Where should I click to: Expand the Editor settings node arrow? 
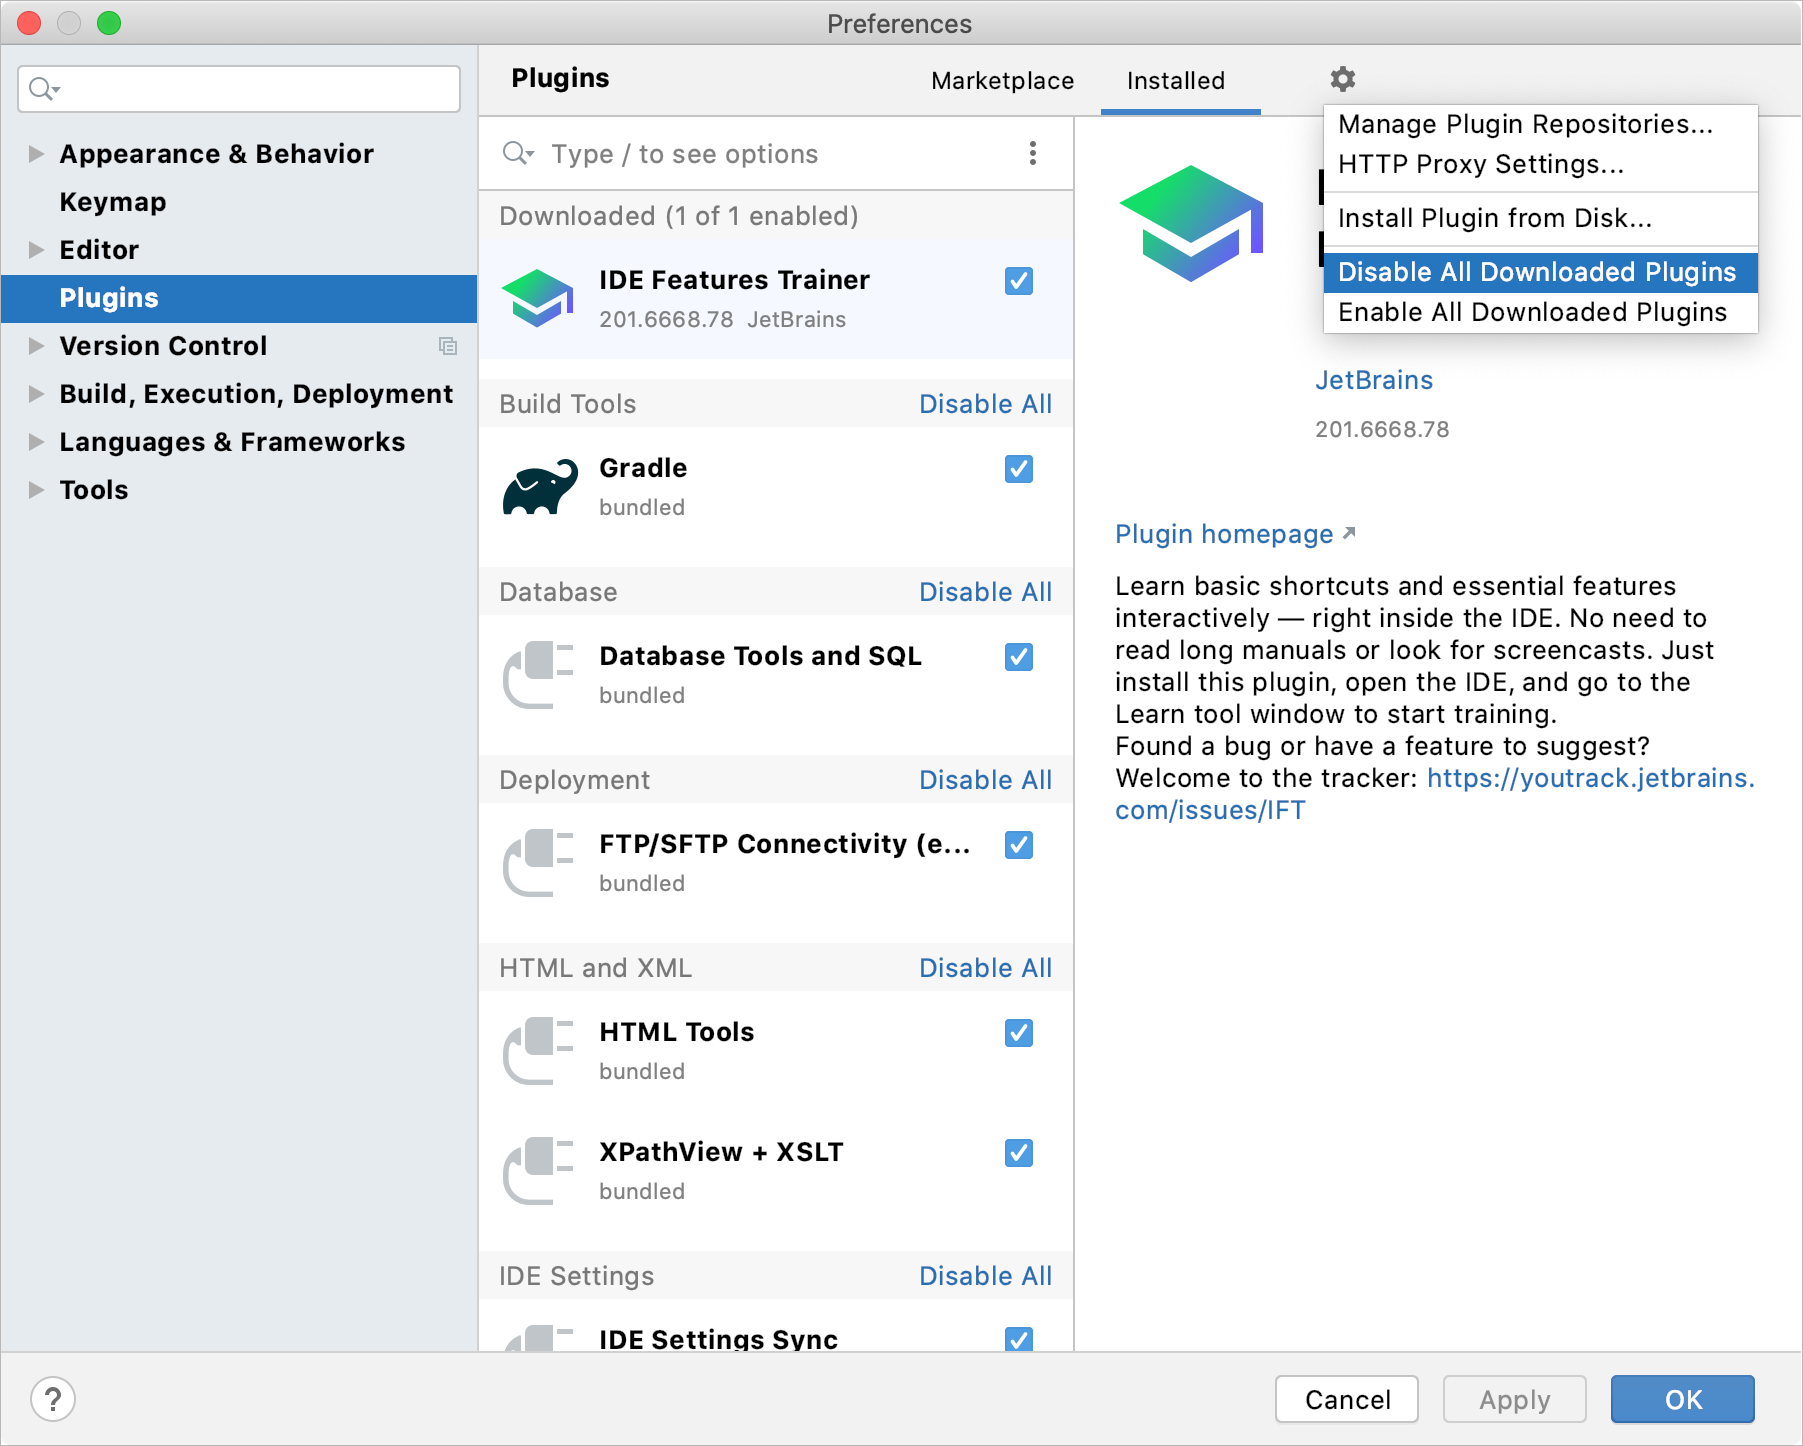pyautogui.click(x=36, y=250)
